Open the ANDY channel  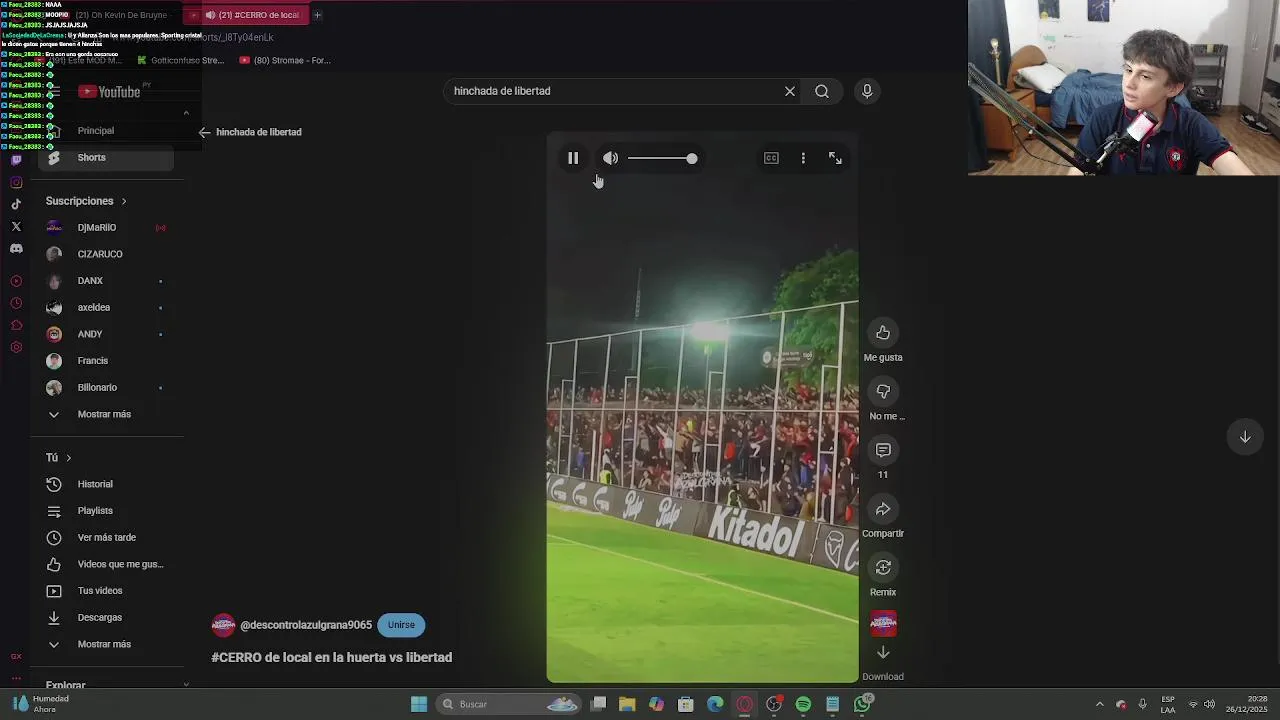[106, 334]
